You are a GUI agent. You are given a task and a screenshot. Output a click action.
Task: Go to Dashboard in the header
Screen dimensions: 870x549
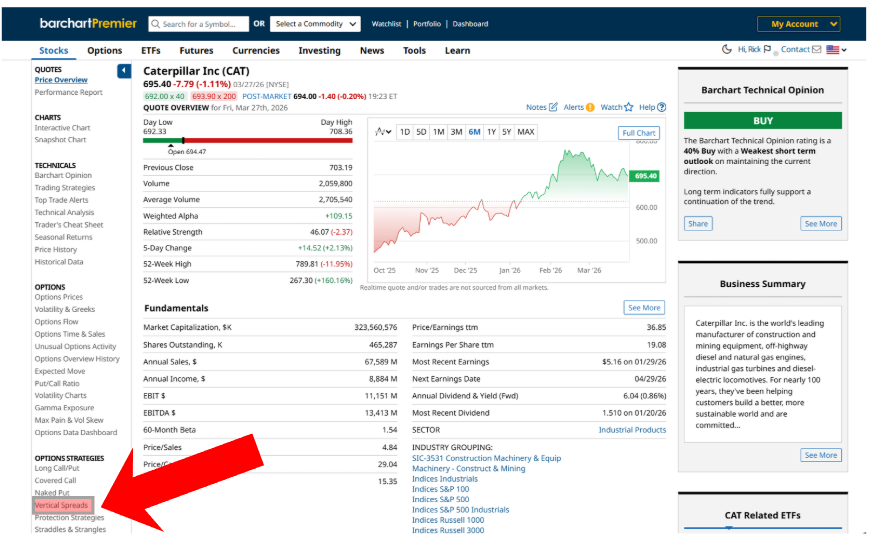(x=471, y=24)
